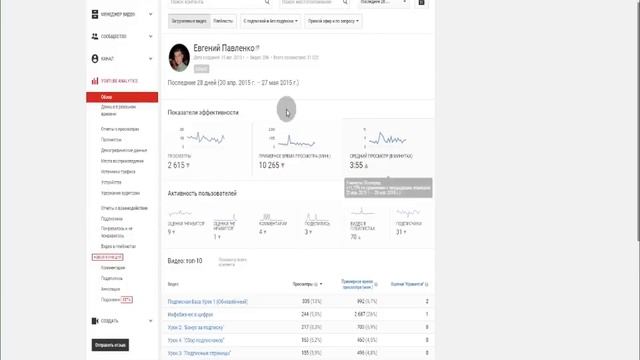Image resolution: width=640 pixels, height=360 pixels.
Task: Click the magnifier icon in location search
Action: pyautogui.click(x=345, y=2)
